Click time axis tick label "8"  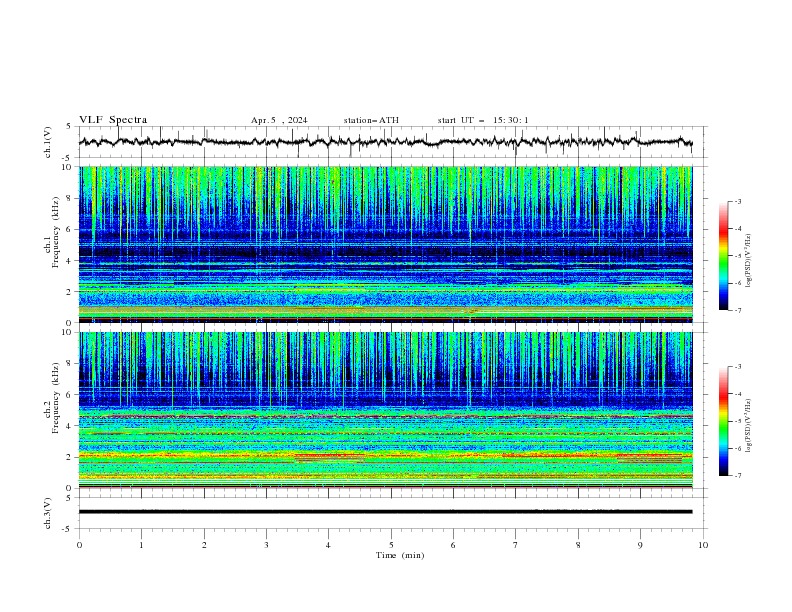pyautogui.click(x=578, y=545)
